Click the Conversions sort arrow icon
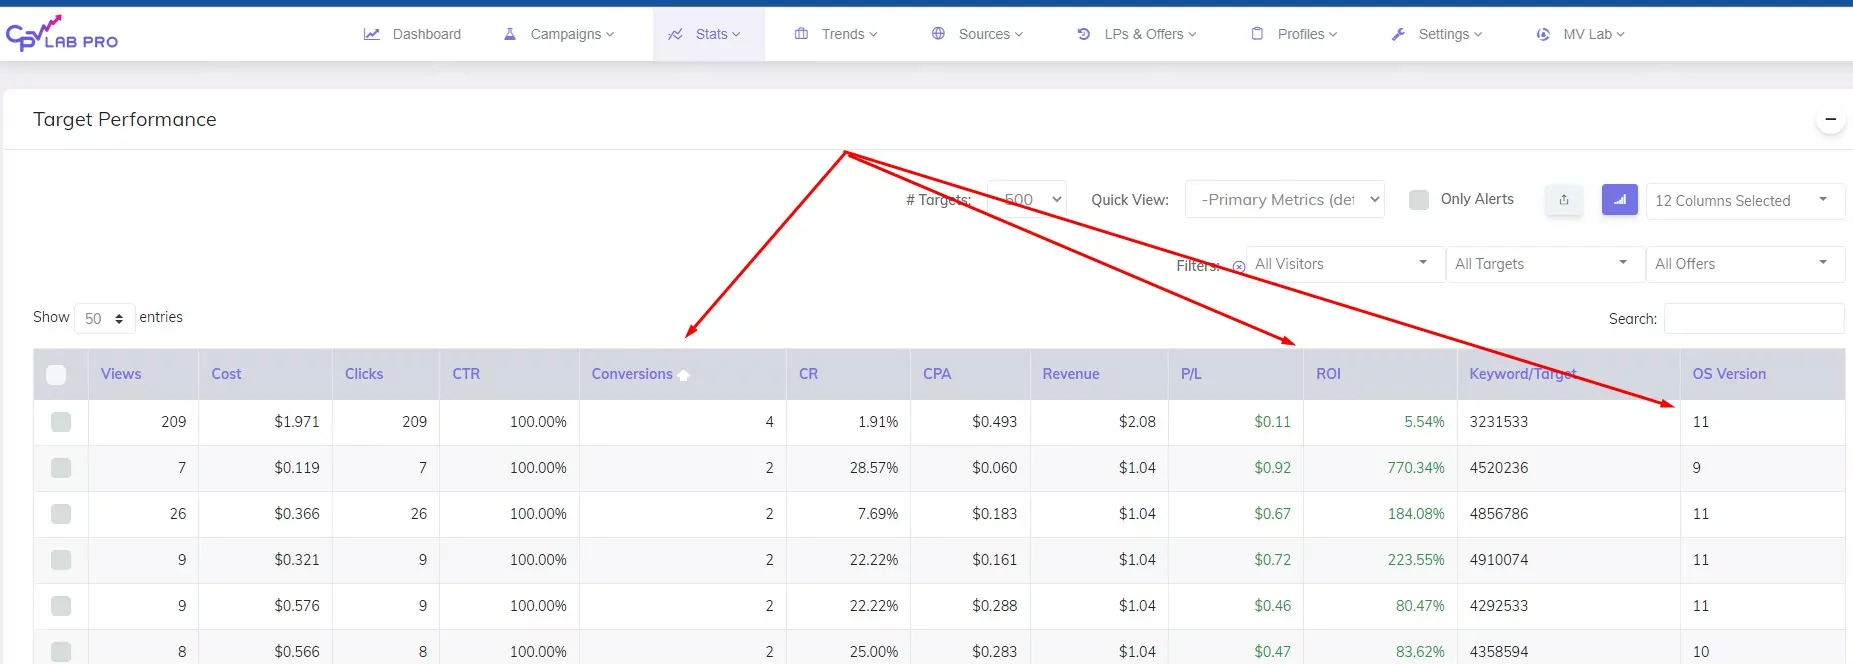1853x664 pixels. coord(684,375)
